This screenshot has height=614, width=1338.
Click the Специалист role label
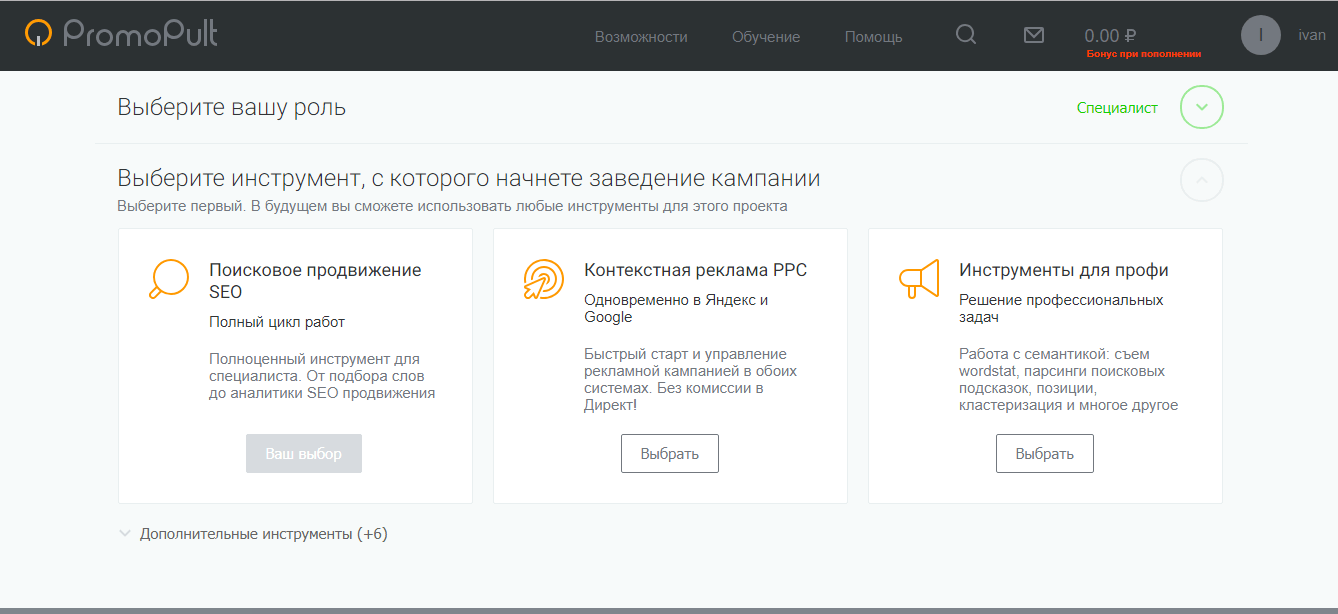(x=1117, y=108)
